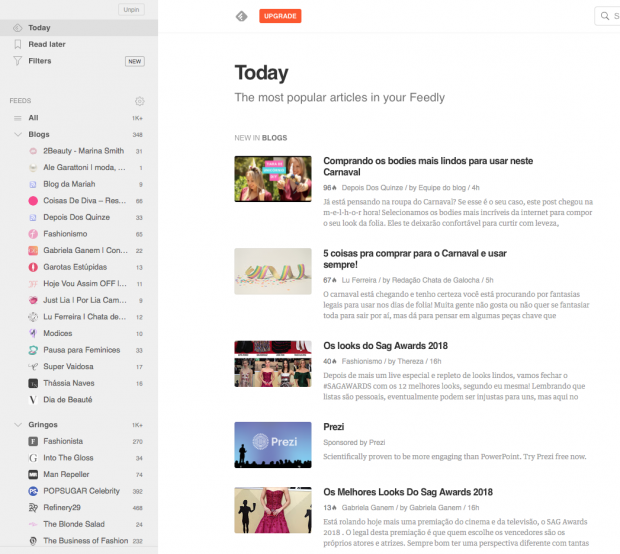This screenshot has width=620, height=554.
Task: Click the Fashionismo feed favicon
Action: pos(33,234)
